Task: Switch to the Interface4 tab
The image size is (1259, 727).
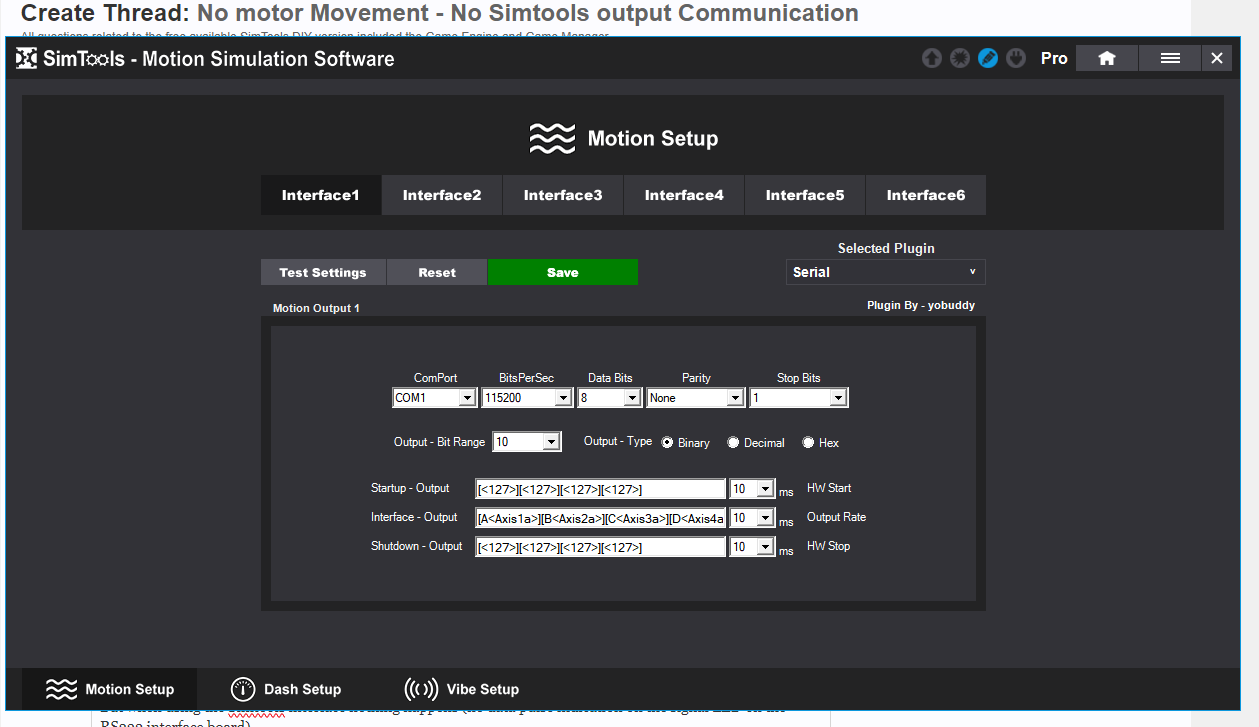Action: coord(684,195)
